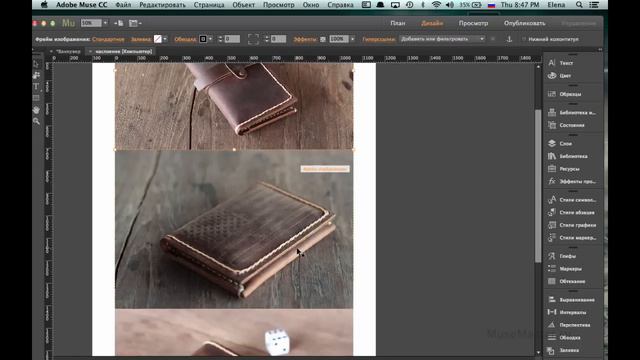The height and width of the screenshot is (360, 640).
Task: Toggle the Эффекты checkbox in control bar
Action: pos(322,39)
